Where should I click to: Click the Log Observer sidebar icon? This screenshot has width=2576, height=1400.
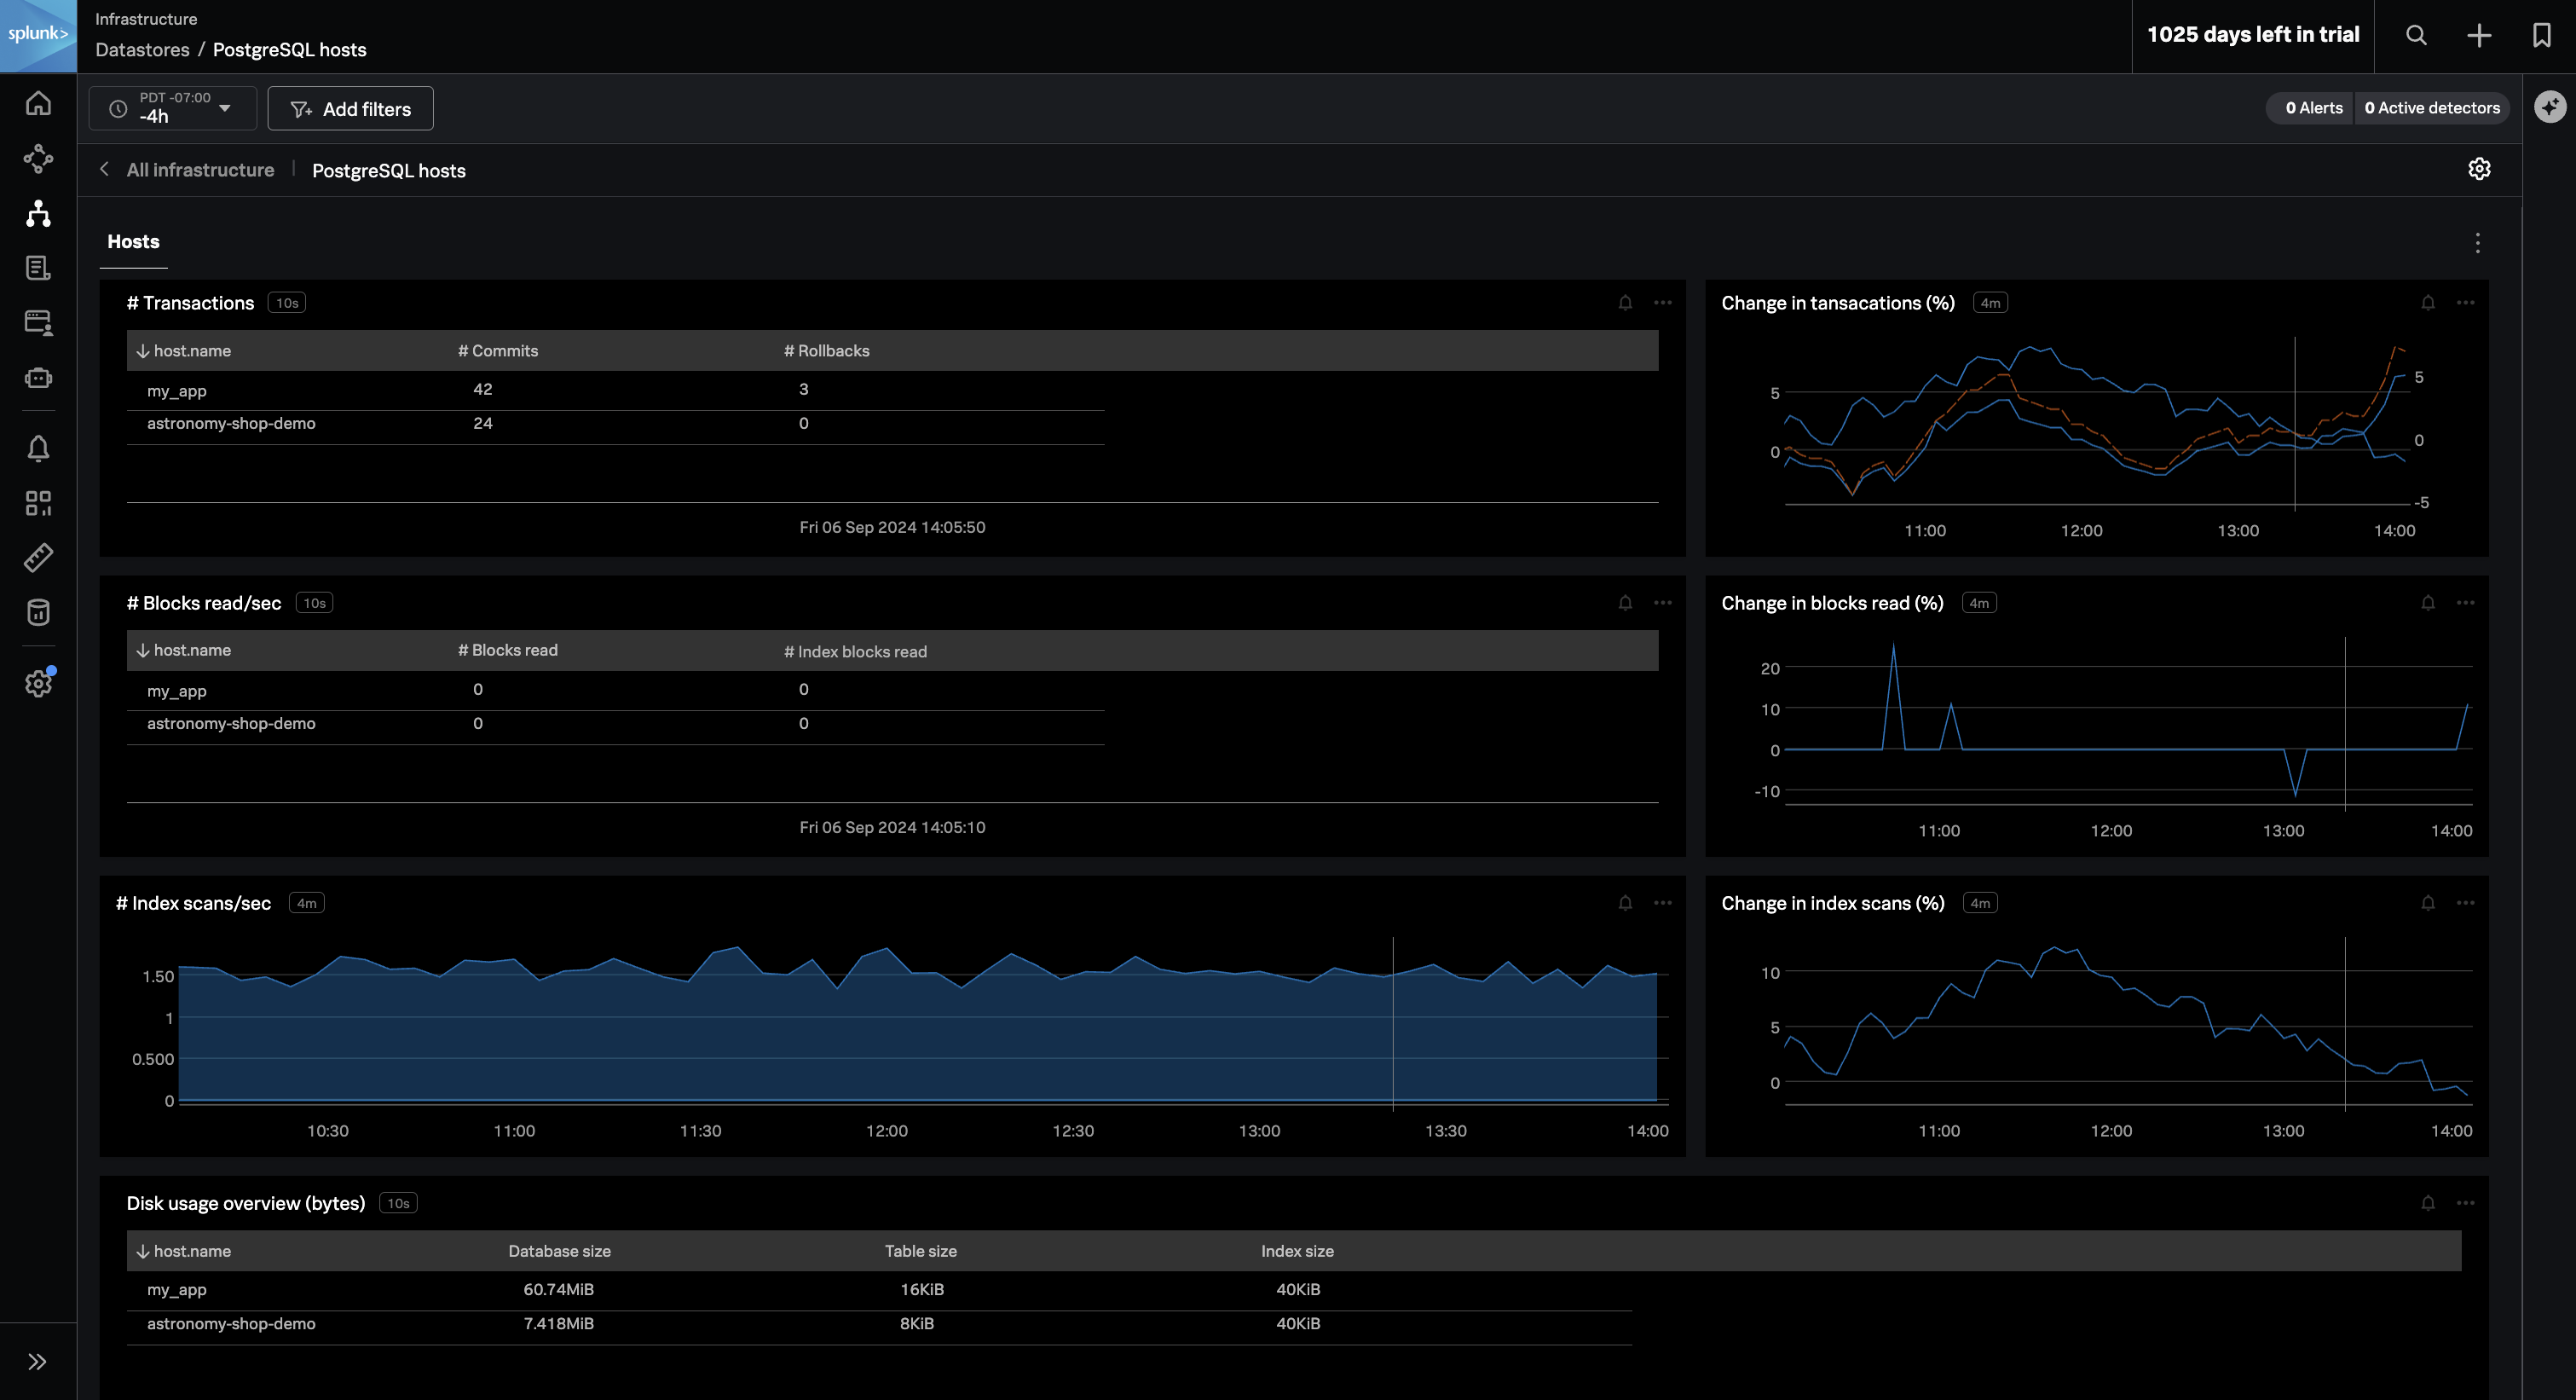(38, 268)
